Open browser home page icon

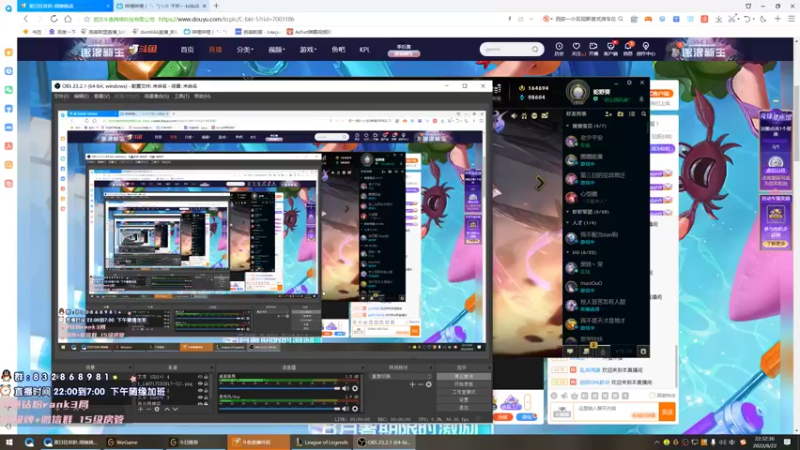68,19
